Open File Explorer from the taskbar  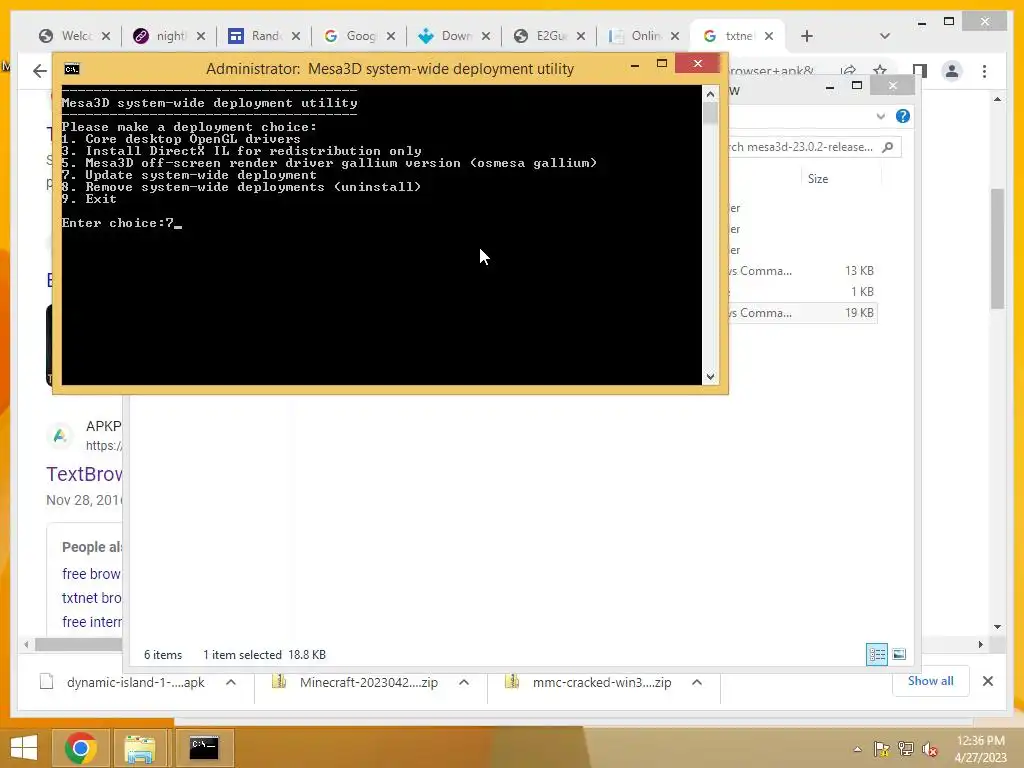pos(140,748)
